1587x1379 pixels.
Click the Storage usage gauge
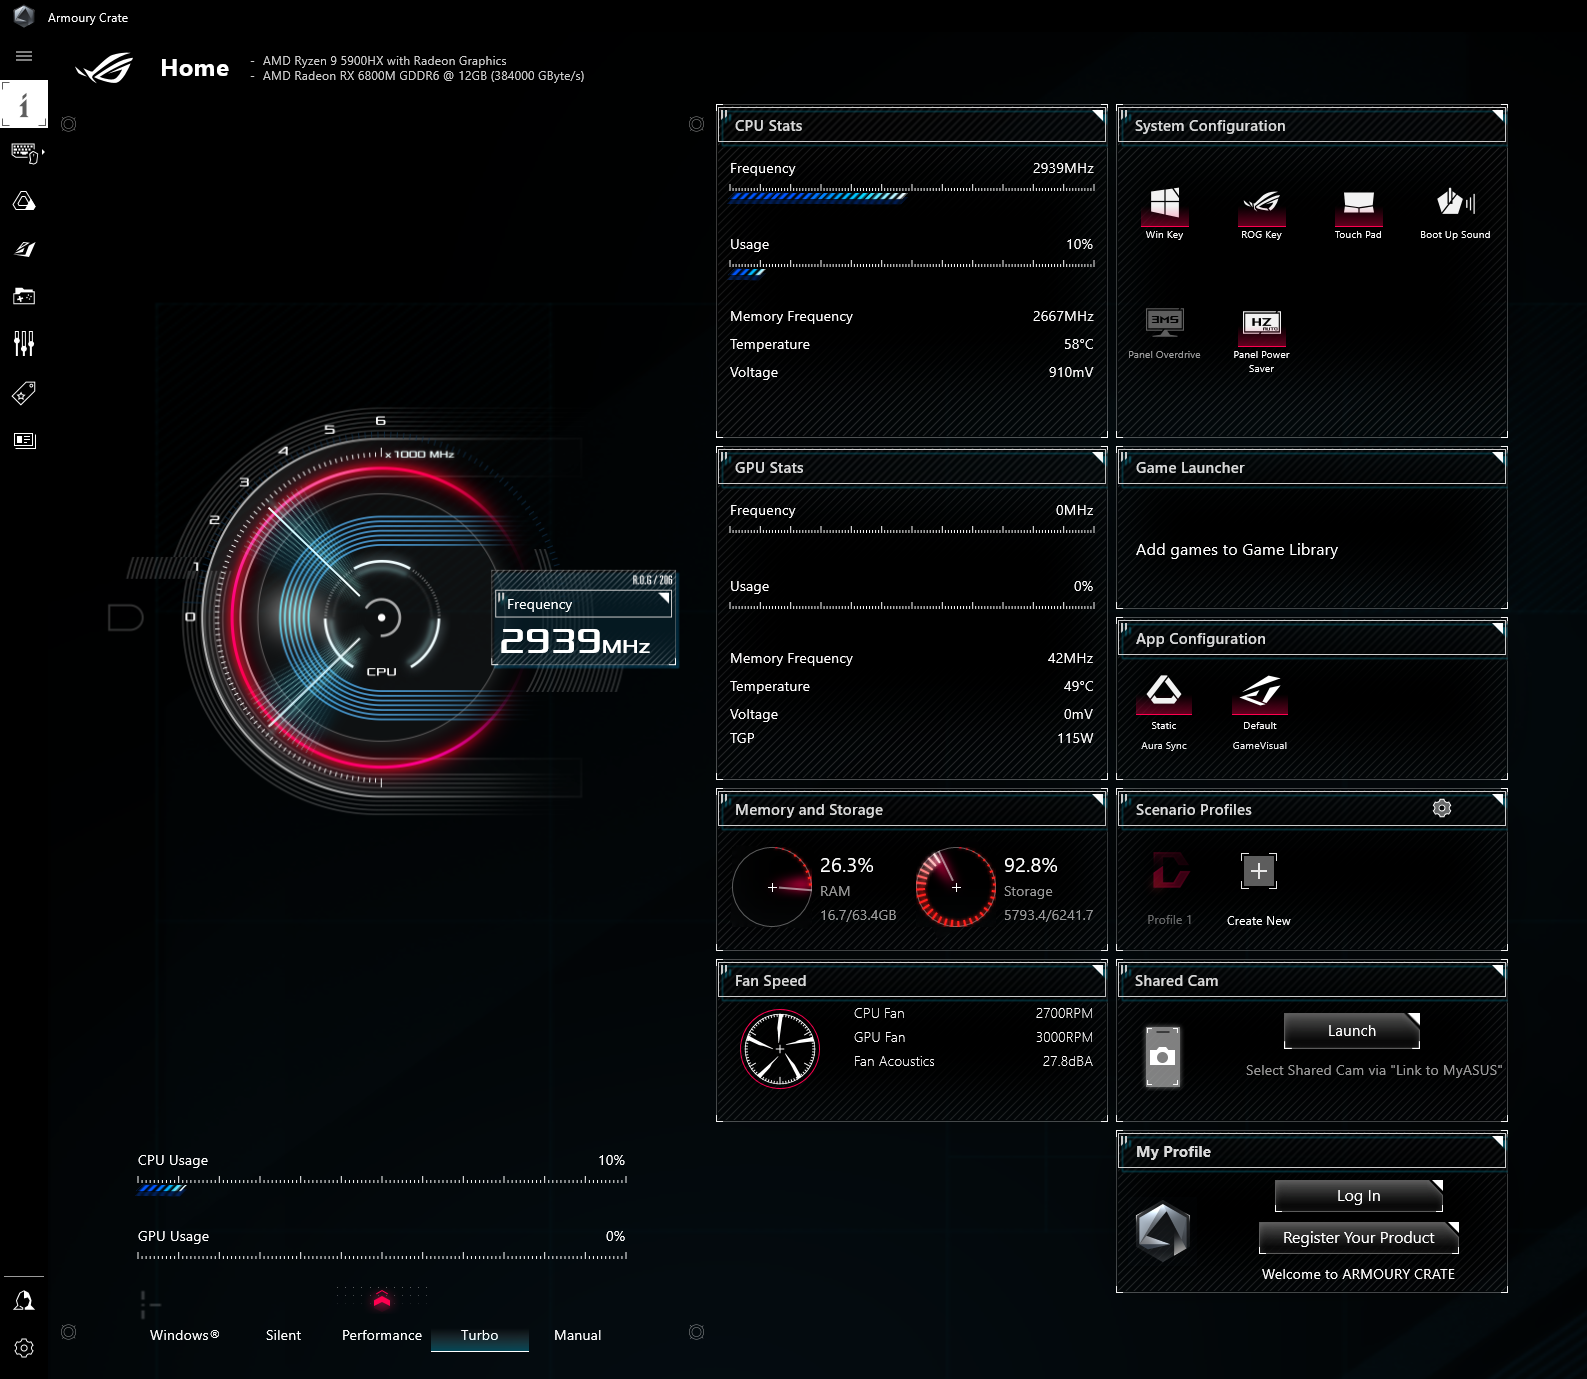point(956,887)
